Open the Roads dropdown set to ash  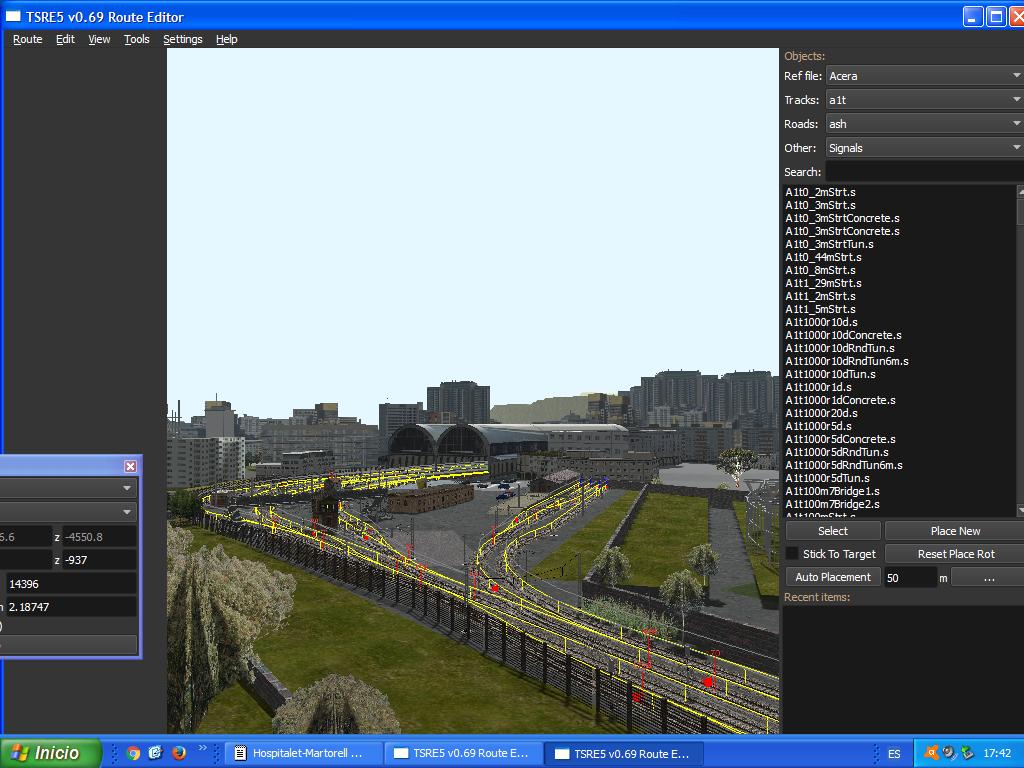pyautogui.click(x=924, y=124)
